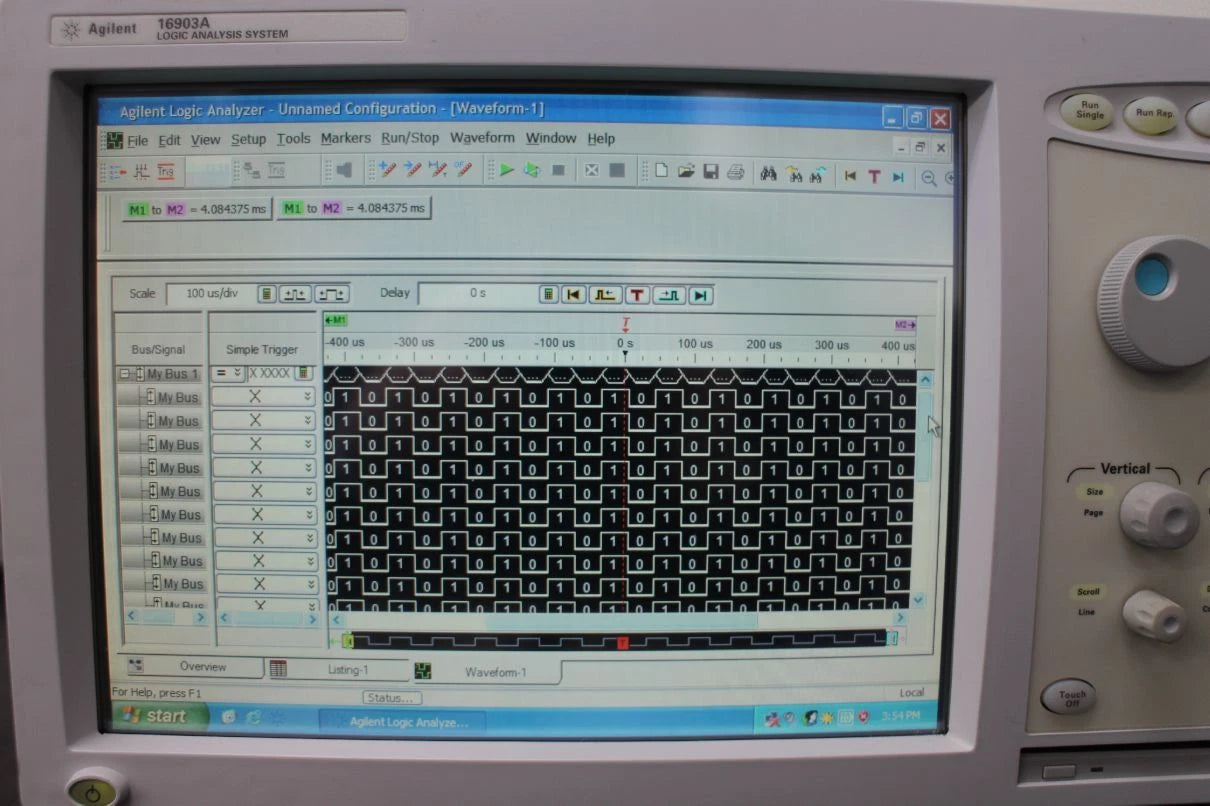Click the Trig setup toolbar icon

(x=165, y=172)
